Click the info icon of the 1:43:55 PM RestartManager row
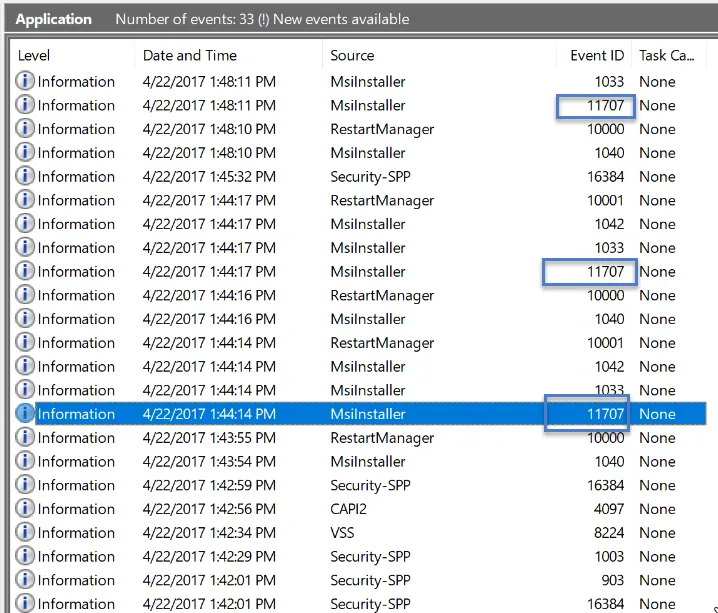718x613 pixels. click(x=25, y=437)
